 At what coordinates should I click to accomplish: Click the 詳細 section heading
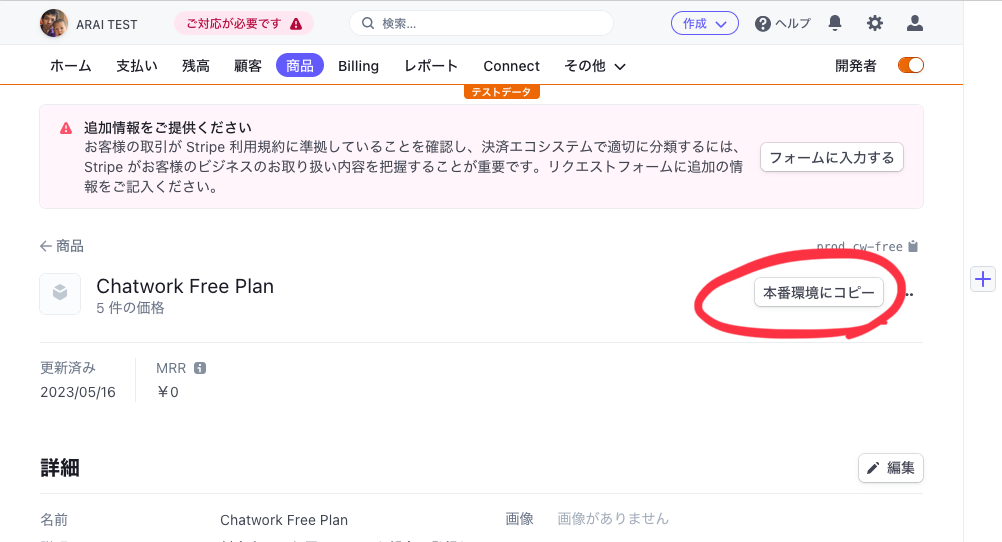pos(60,468)
